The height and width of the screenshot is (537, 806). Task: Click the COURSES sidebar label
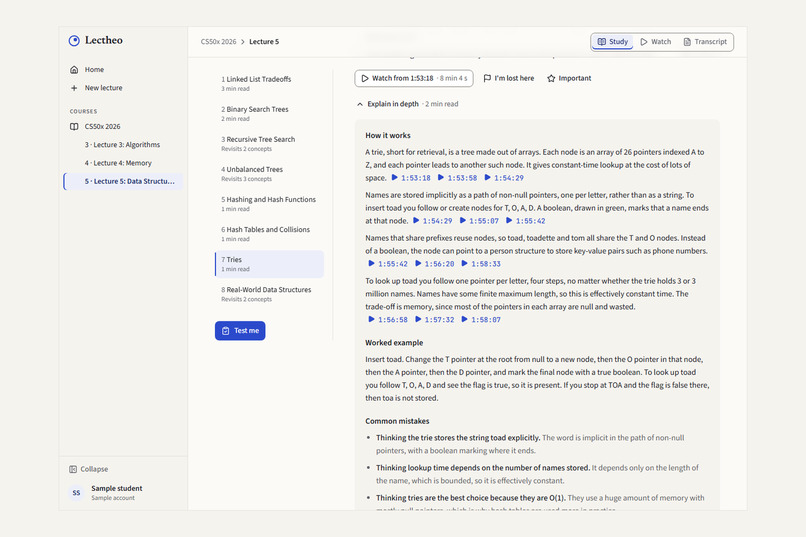click(x=83, y=112)
